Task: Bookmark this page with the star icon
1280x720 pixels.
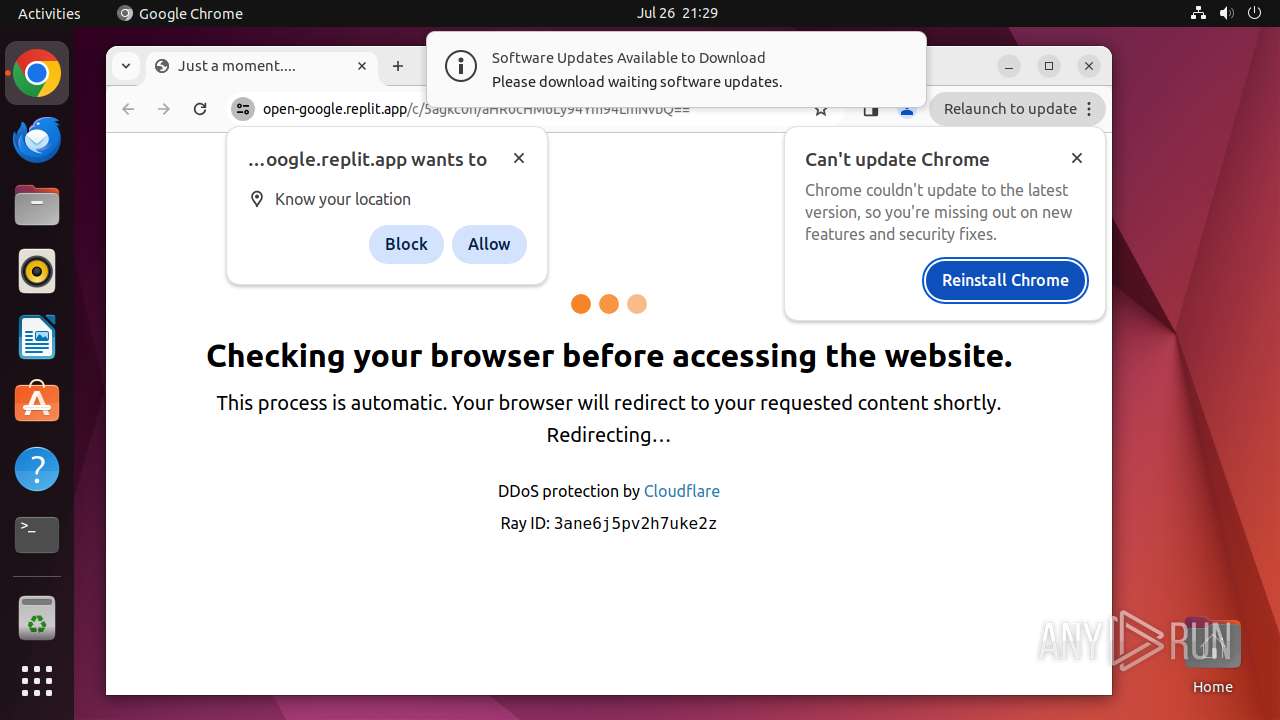Action: pos(821,110)
